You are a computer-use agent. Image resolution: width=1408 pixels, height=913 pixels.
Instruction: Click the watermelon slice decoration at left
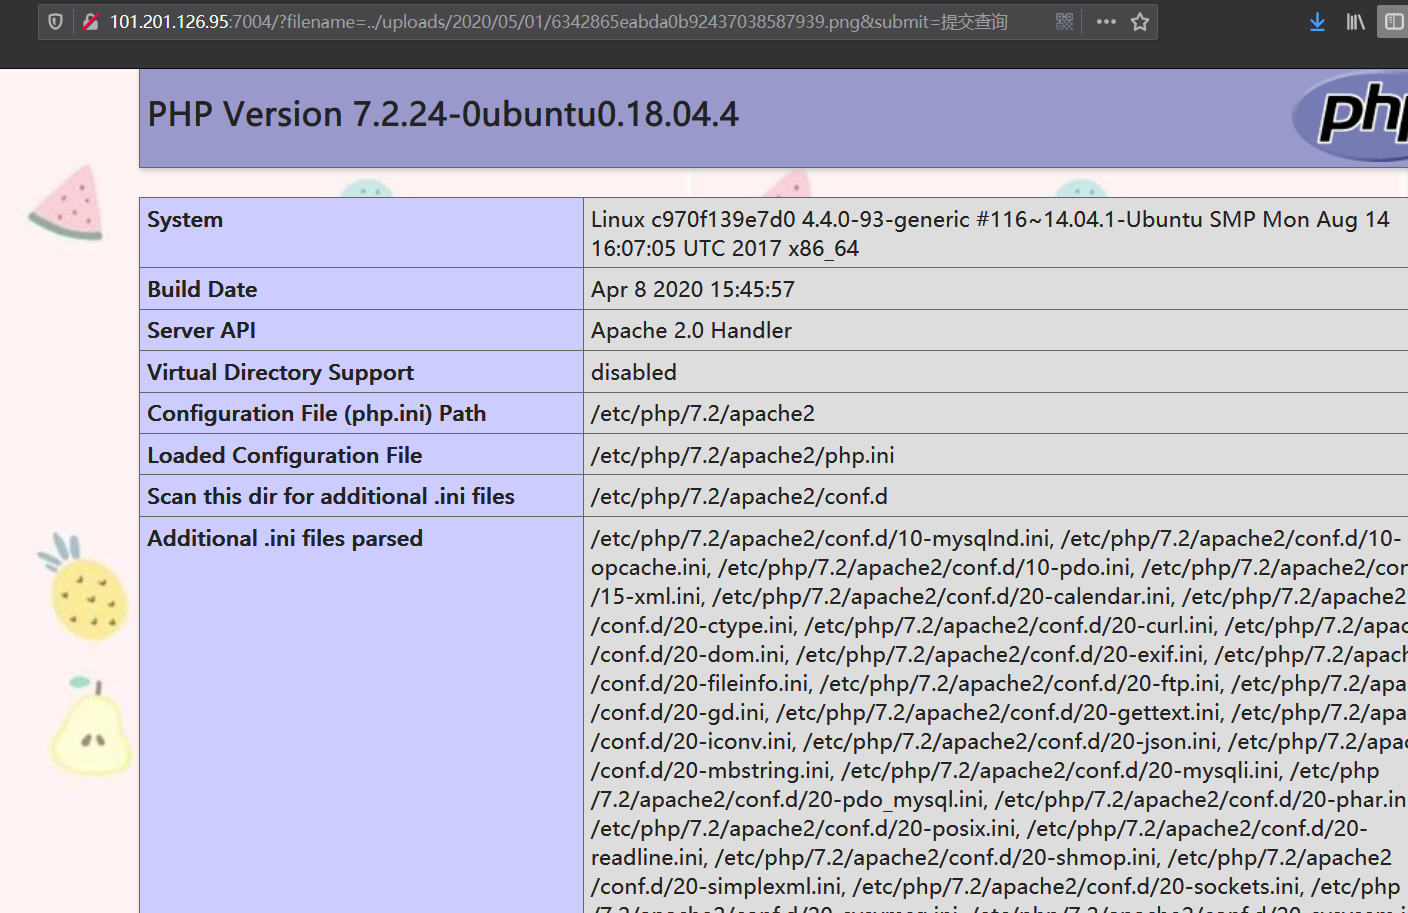click(66, 204)
